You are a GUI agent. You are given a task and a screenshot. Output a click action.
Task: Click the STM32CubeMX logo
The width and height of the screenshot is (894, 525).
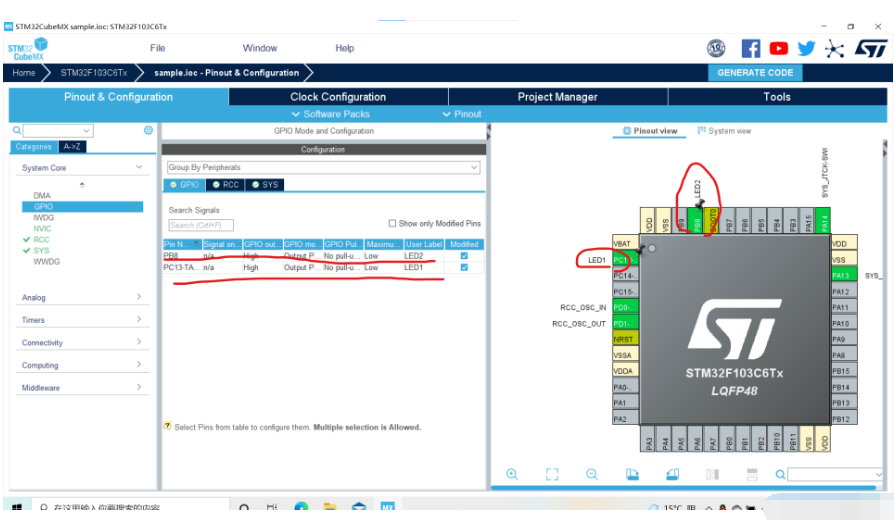[27, 49]
